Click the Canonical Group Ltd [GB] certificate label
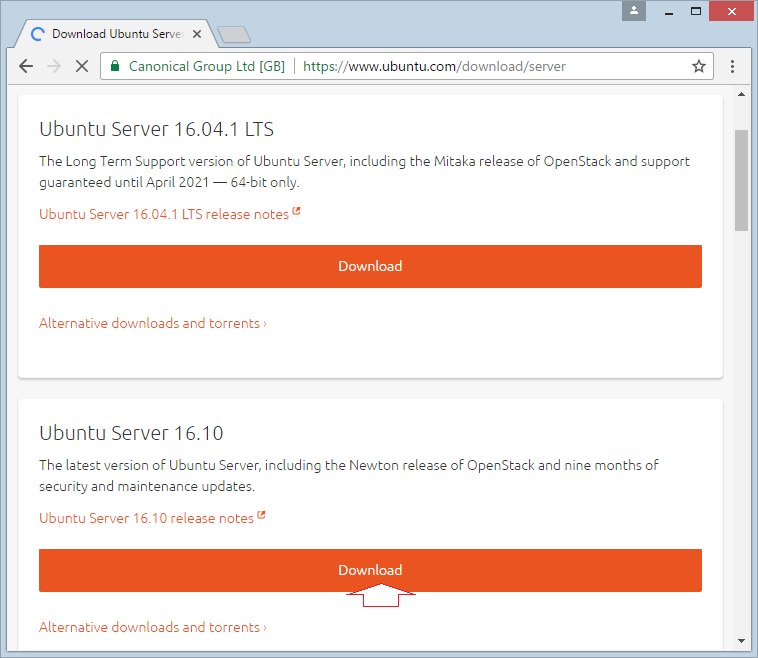Screen dimensions: 758x658 [206, 66]
